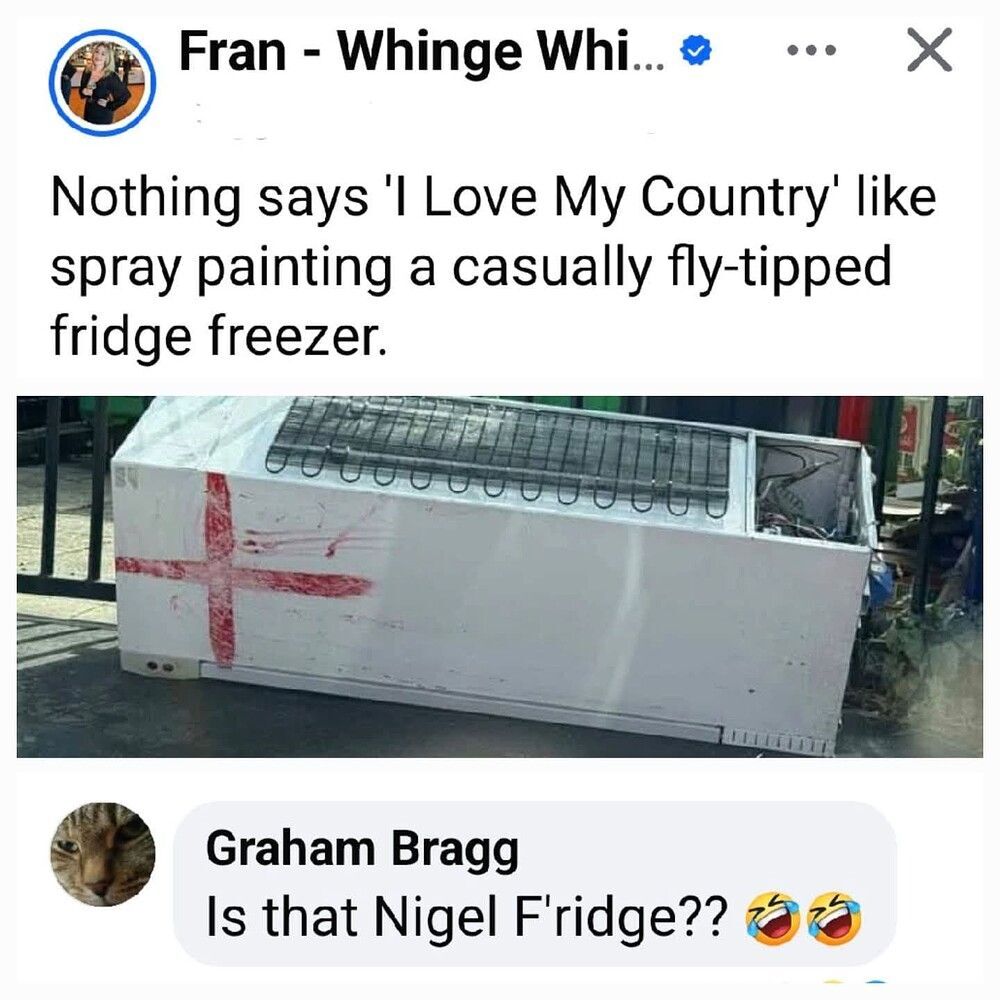1000x1000 pixels.
Task: Click the black condenser coils in the photo
Action: (x=504, y=454)
